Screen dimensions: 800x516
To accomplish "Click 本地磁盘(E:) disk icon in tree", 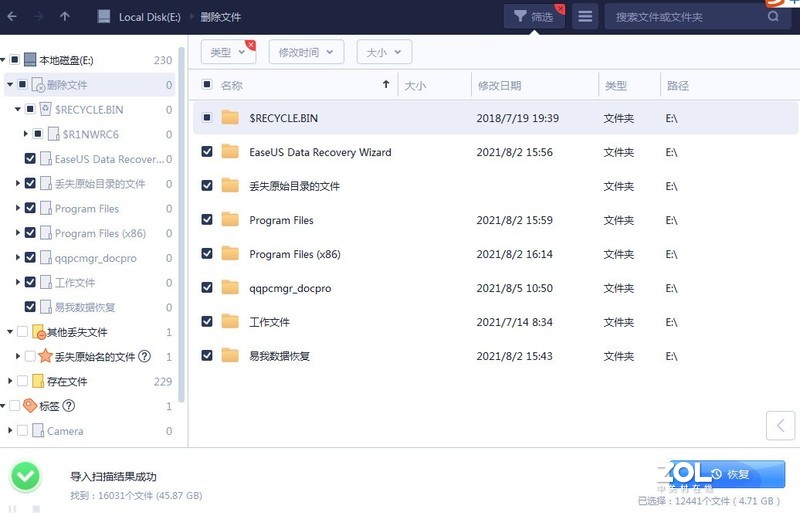I will [30, 60].
